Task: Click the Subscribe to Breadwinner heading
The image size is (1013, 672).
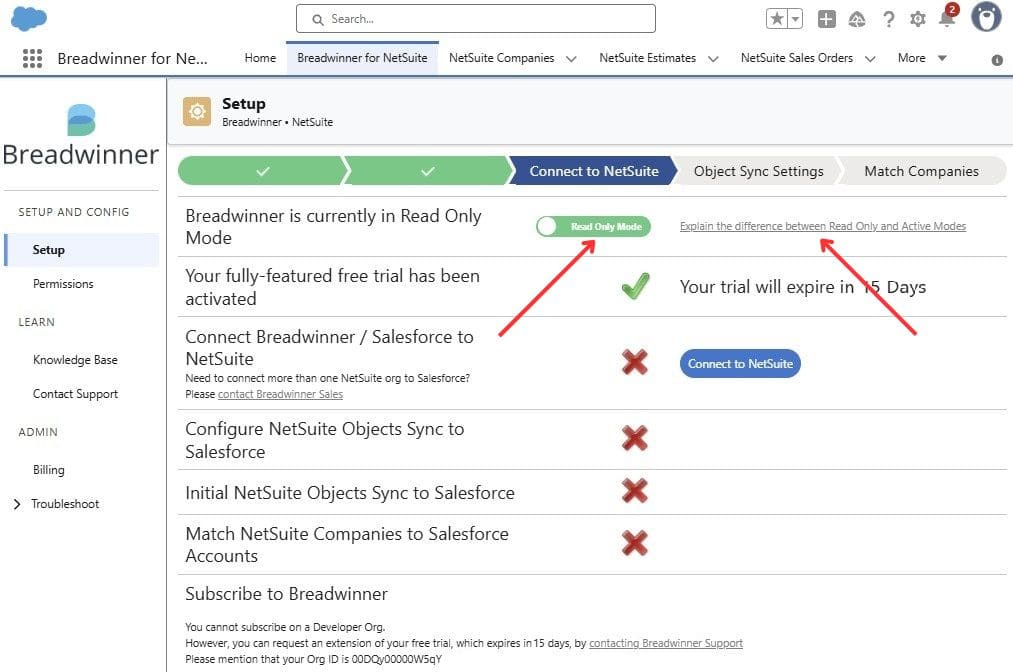Action: click(286, 594)
